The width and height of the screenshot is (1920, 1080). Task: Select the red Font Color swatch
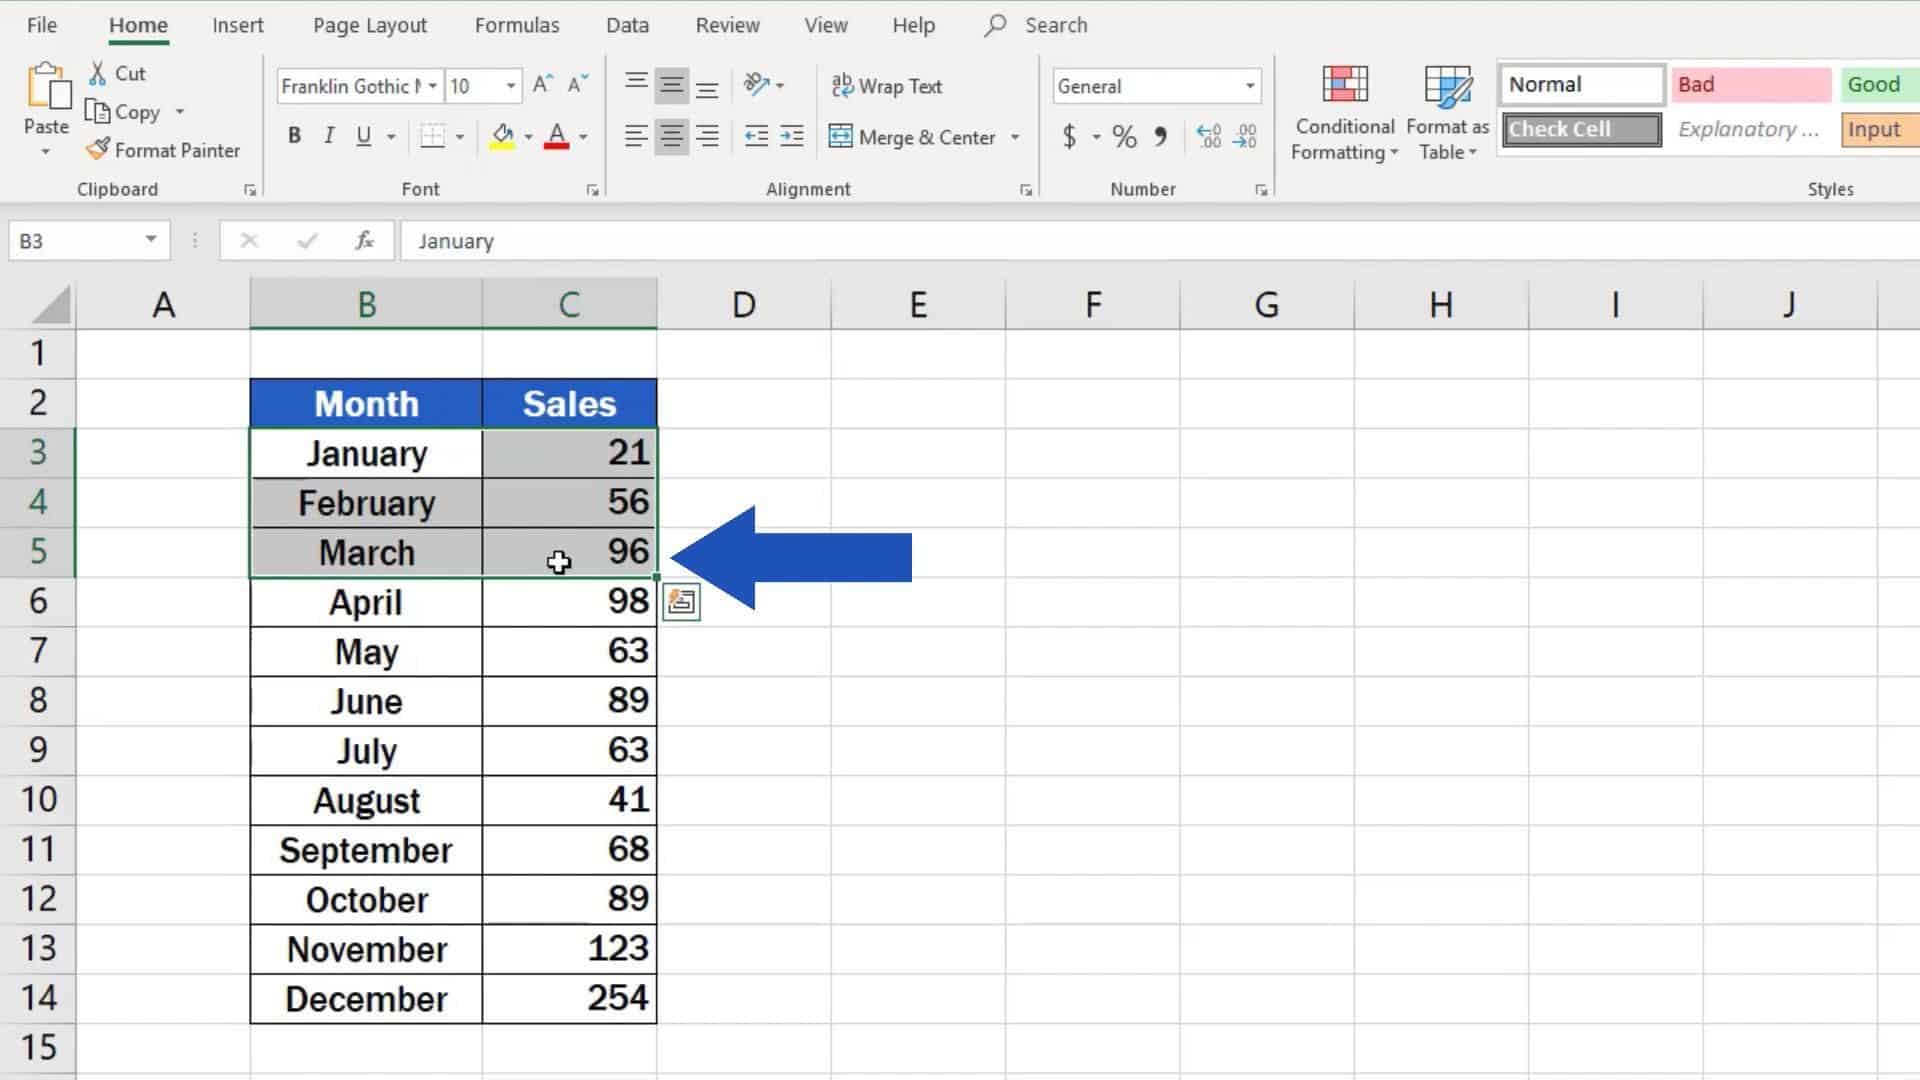557,136
